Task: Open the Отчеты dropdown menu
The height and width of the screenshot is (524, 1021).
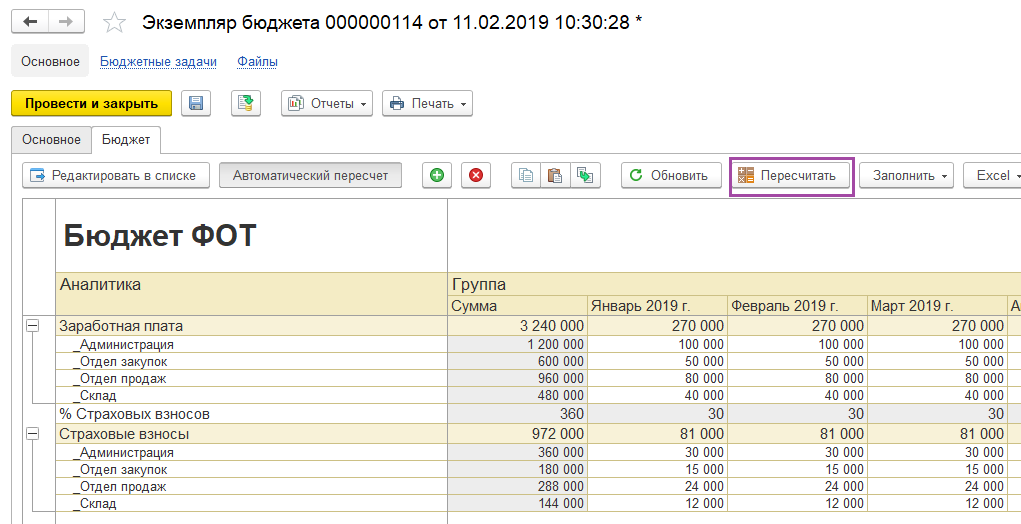Action: [327, 103]
